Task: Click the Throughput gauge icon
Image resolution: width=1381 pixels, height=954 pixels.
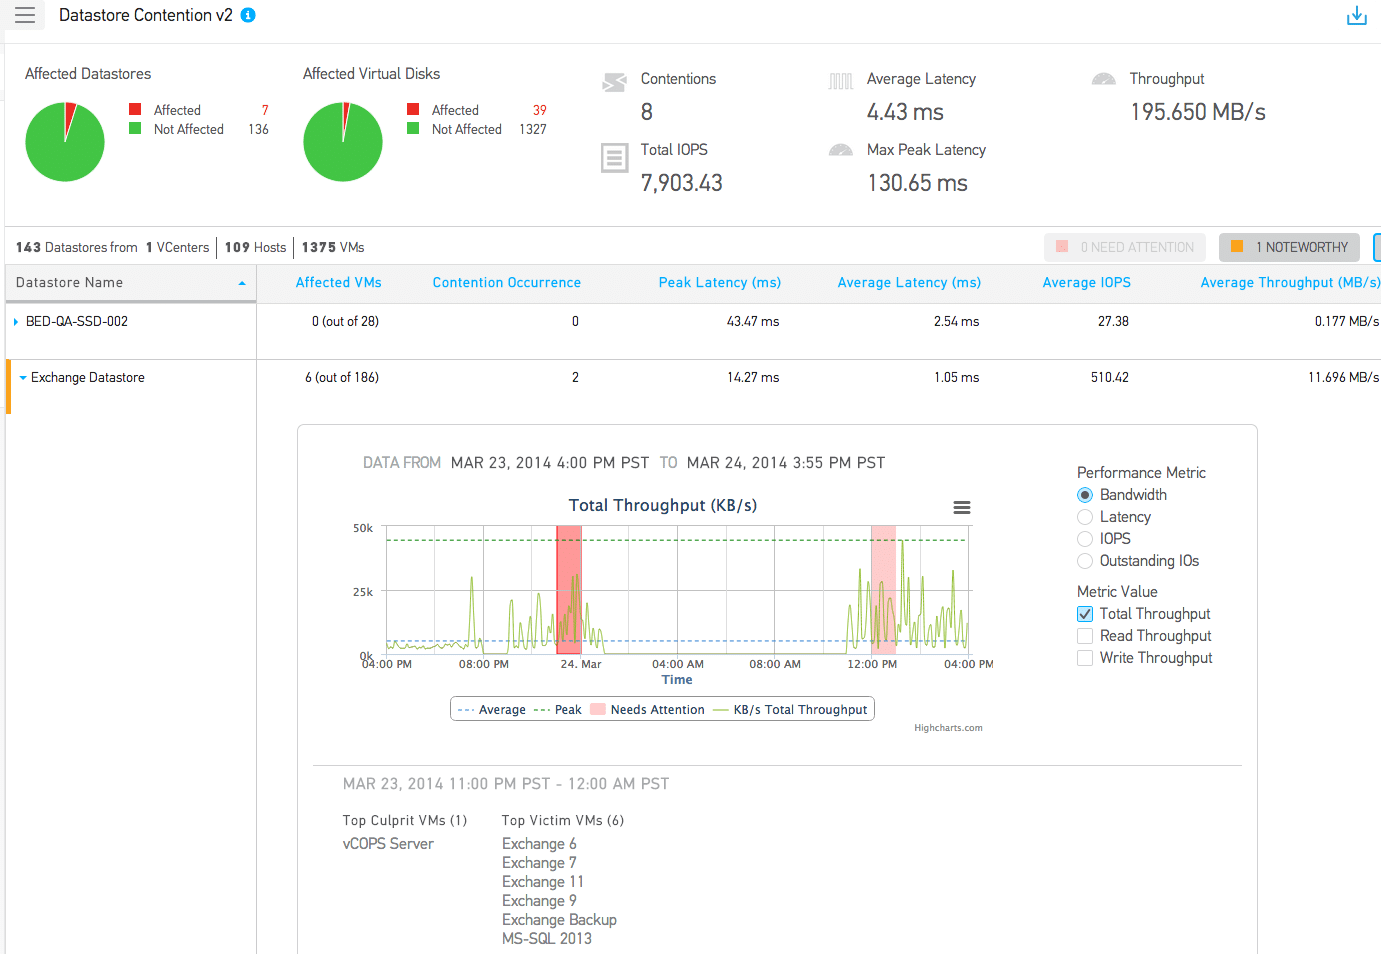Action: click(x=1103, y=80)
